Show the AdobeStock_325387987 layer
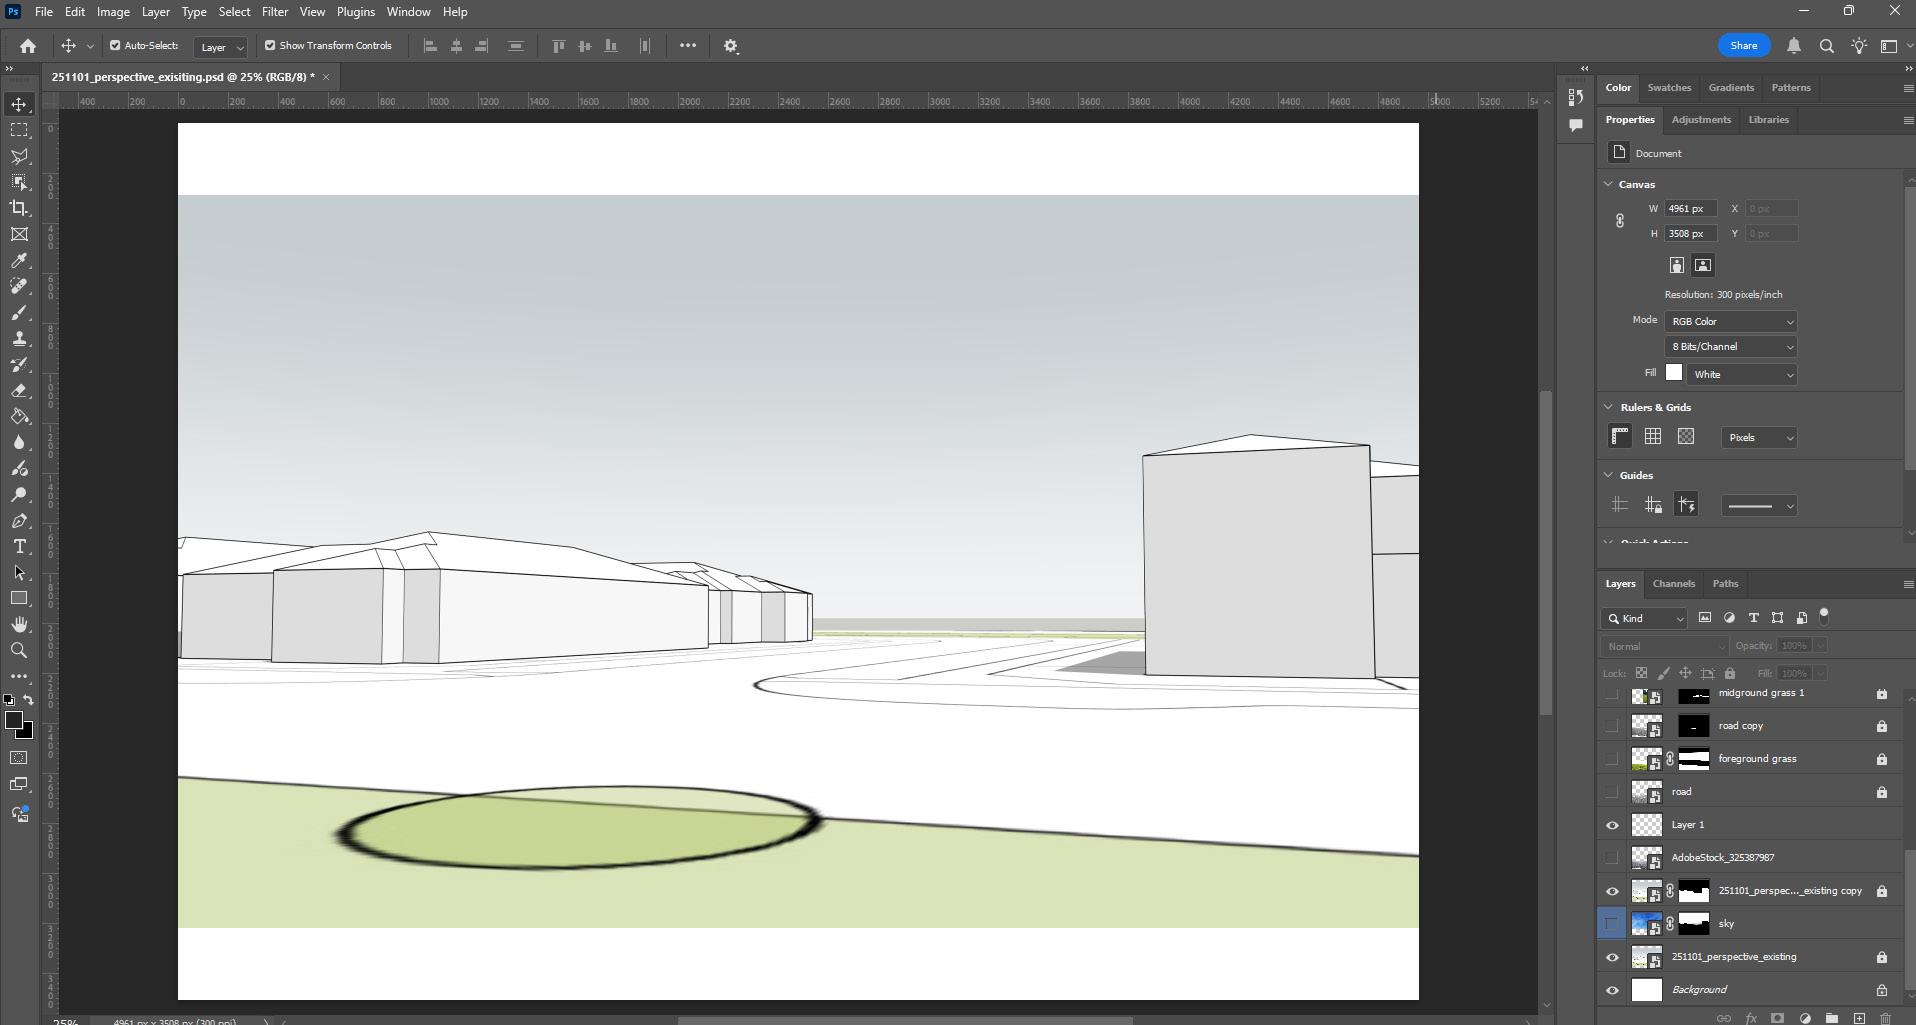The height and width of the screenshot is (1025, 1916). (x=1612, y=858)
